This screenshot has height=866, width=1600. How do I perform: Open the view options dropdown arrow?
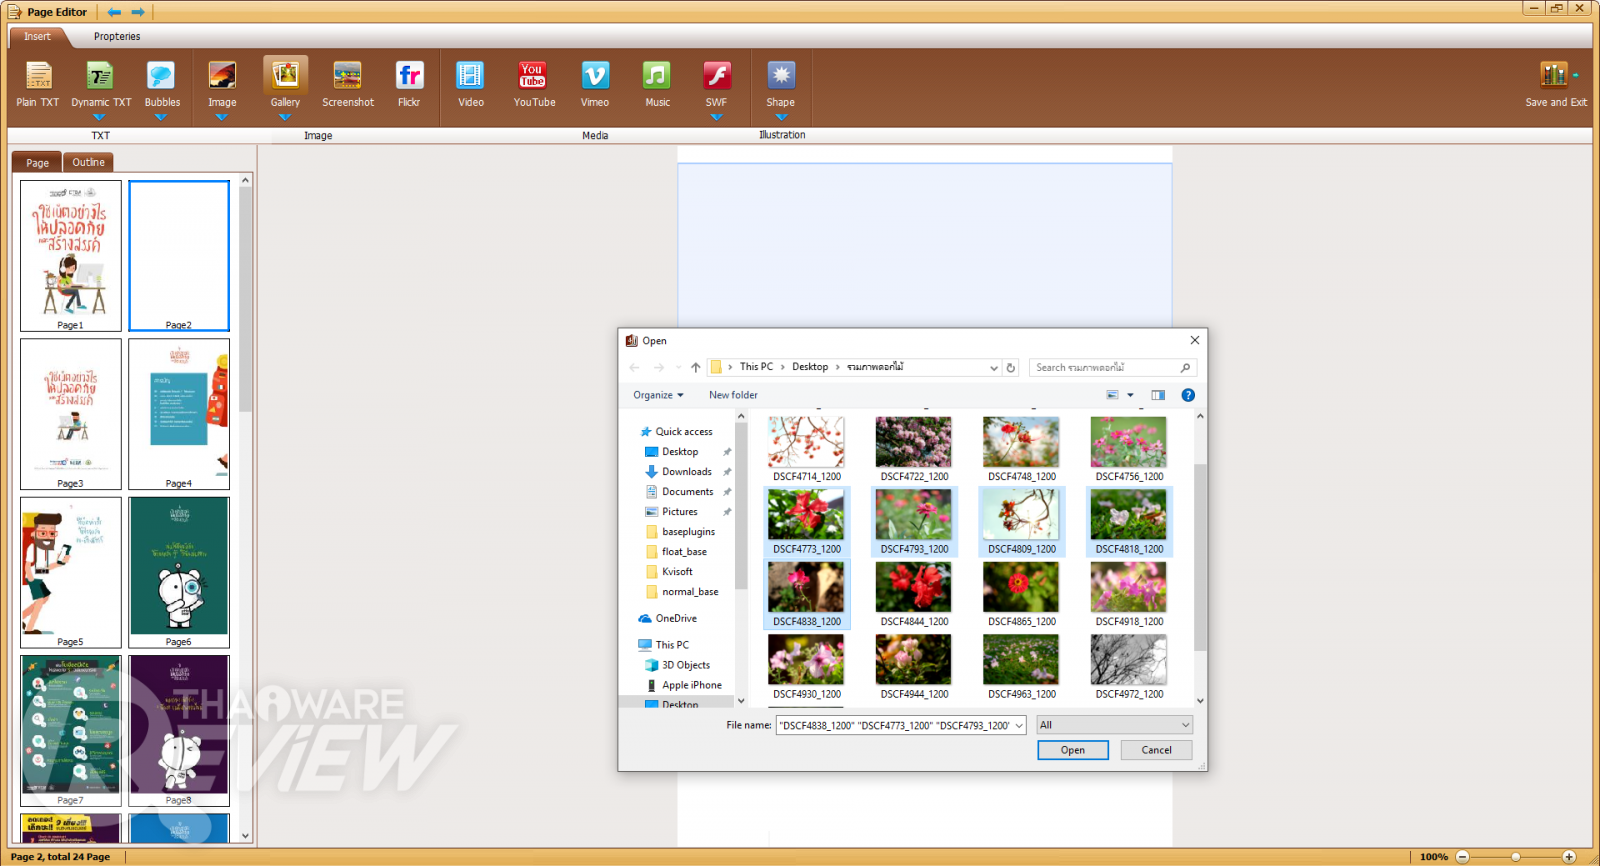1131,395
